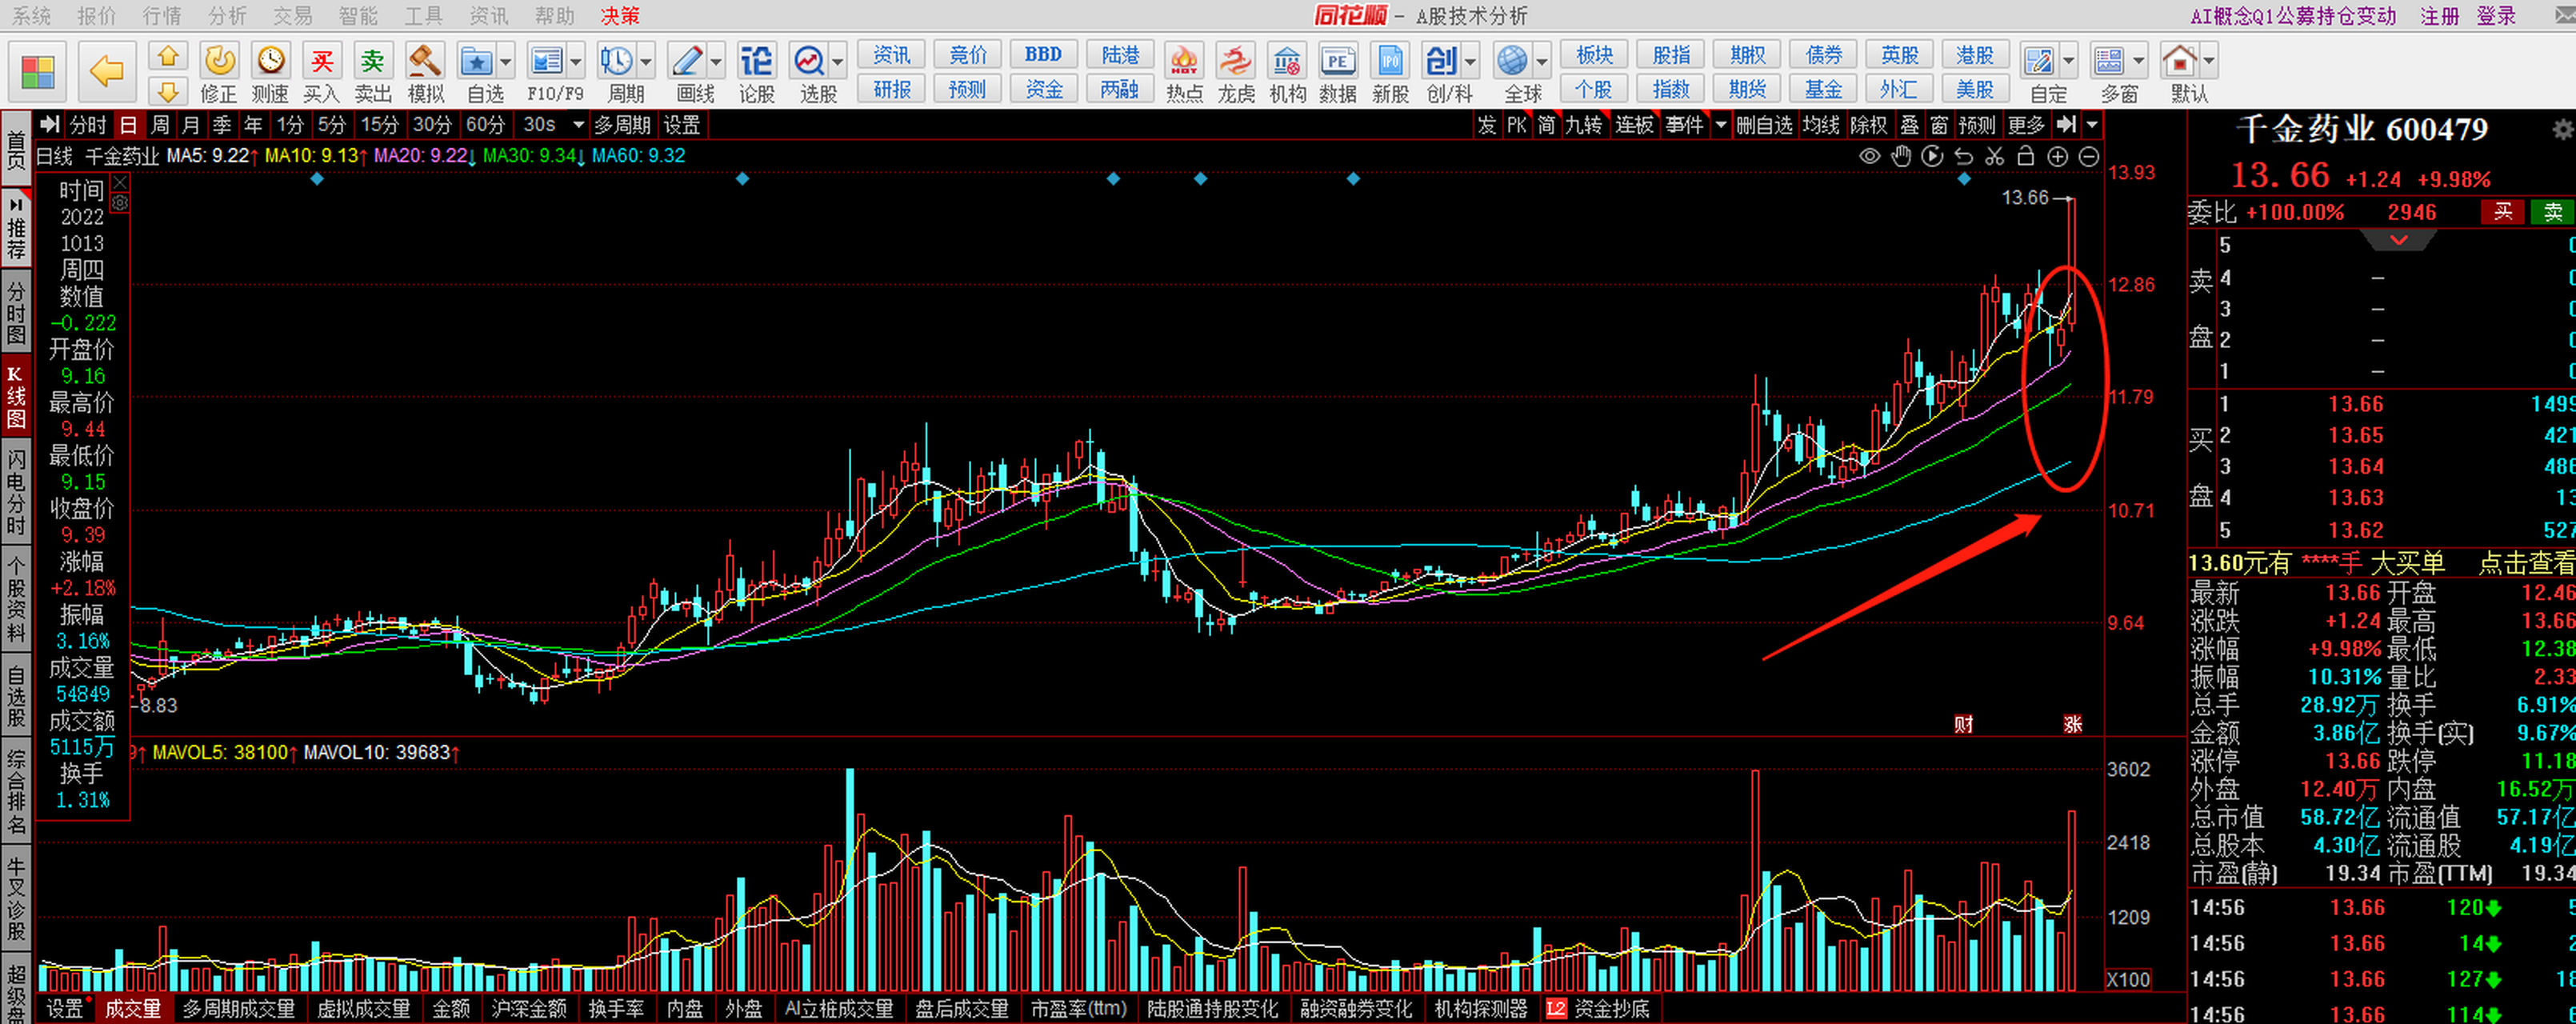
Task: Open the 分析 menu
Action: 228,16
